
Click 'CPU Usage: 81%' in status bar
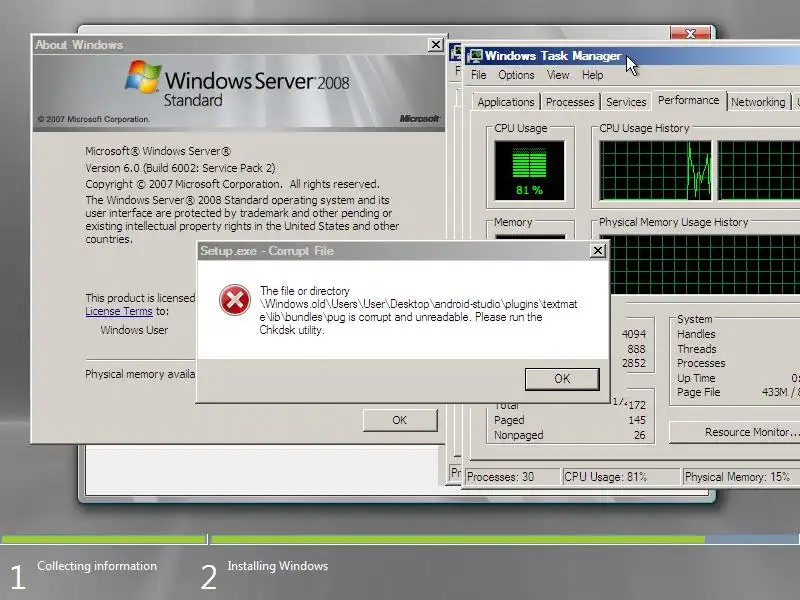tap(620, 477)
